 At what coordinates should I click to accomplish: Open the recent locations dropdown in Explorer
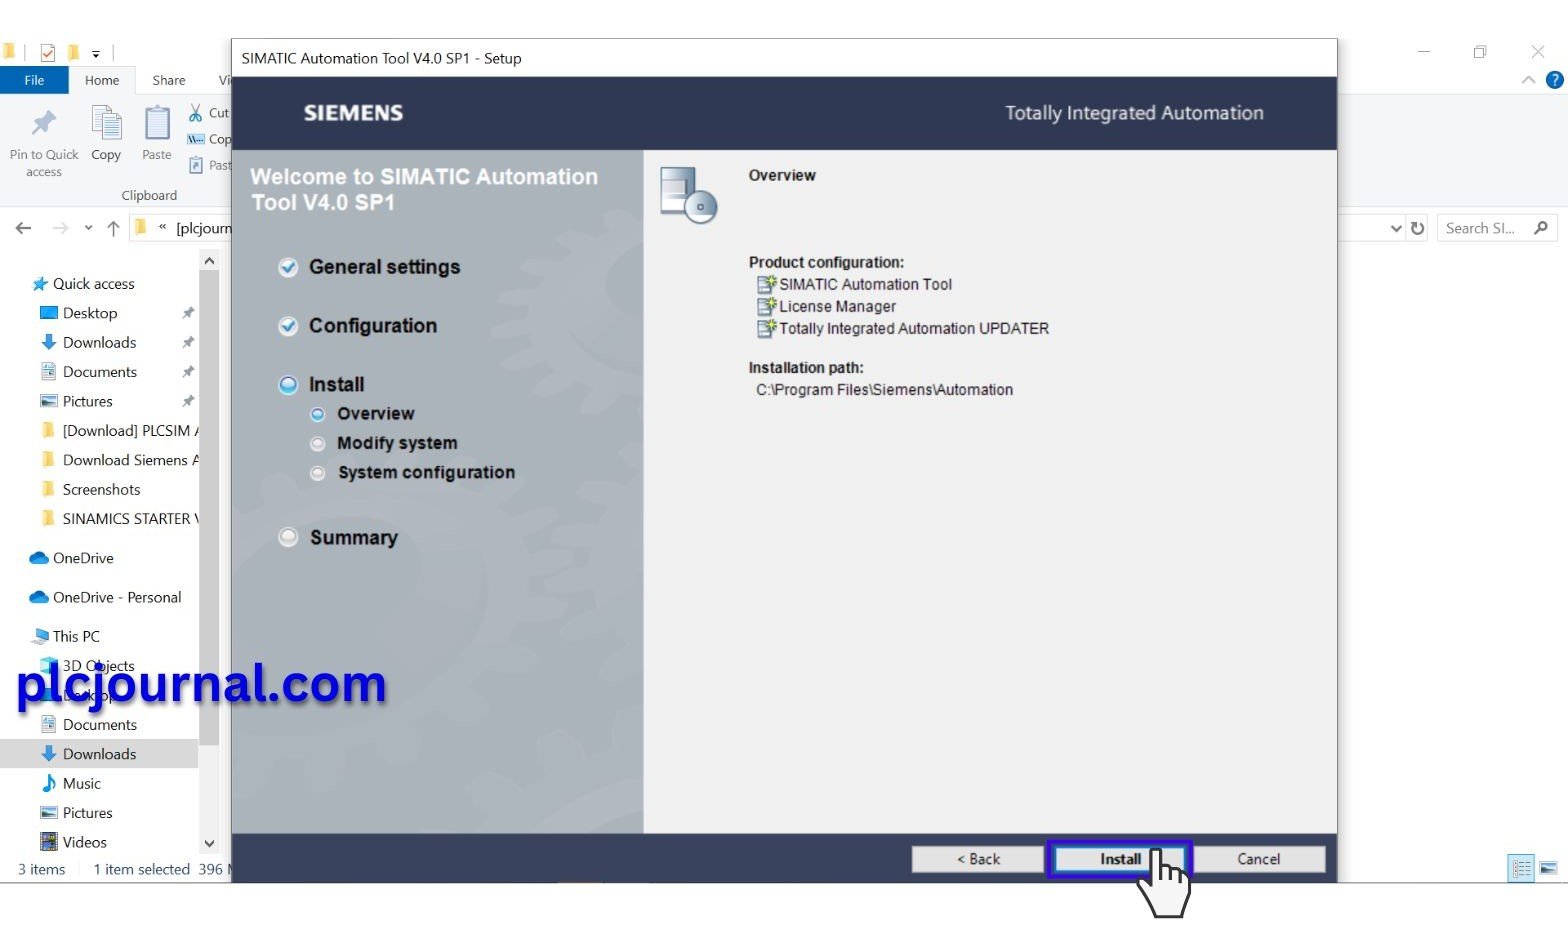(88, 228)
